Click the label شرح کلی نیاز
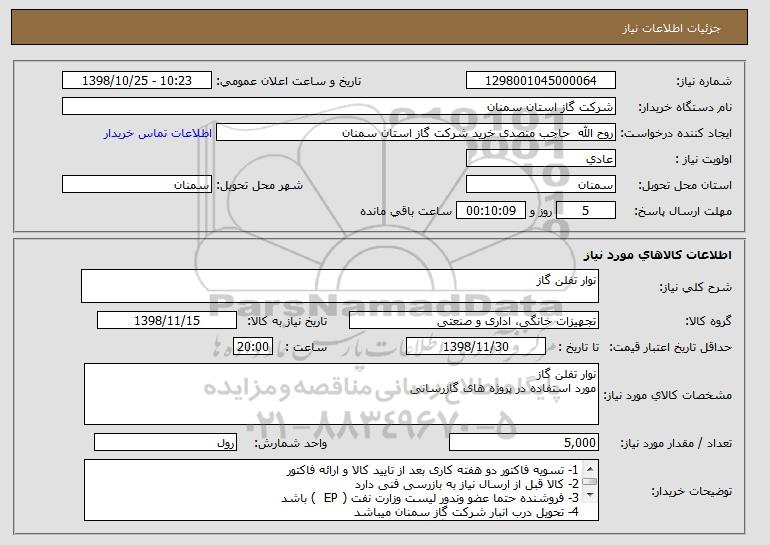 click(x=695, y=288)
